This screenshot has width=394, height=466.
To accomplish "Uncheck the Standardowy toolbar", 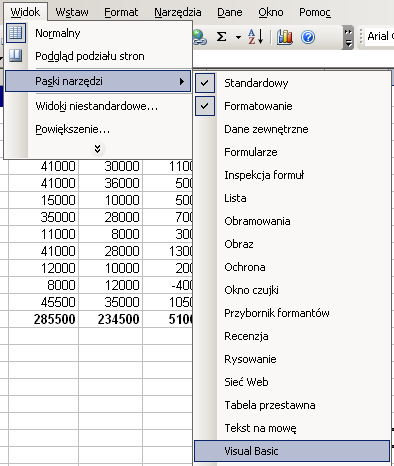I will pos(292,83).
